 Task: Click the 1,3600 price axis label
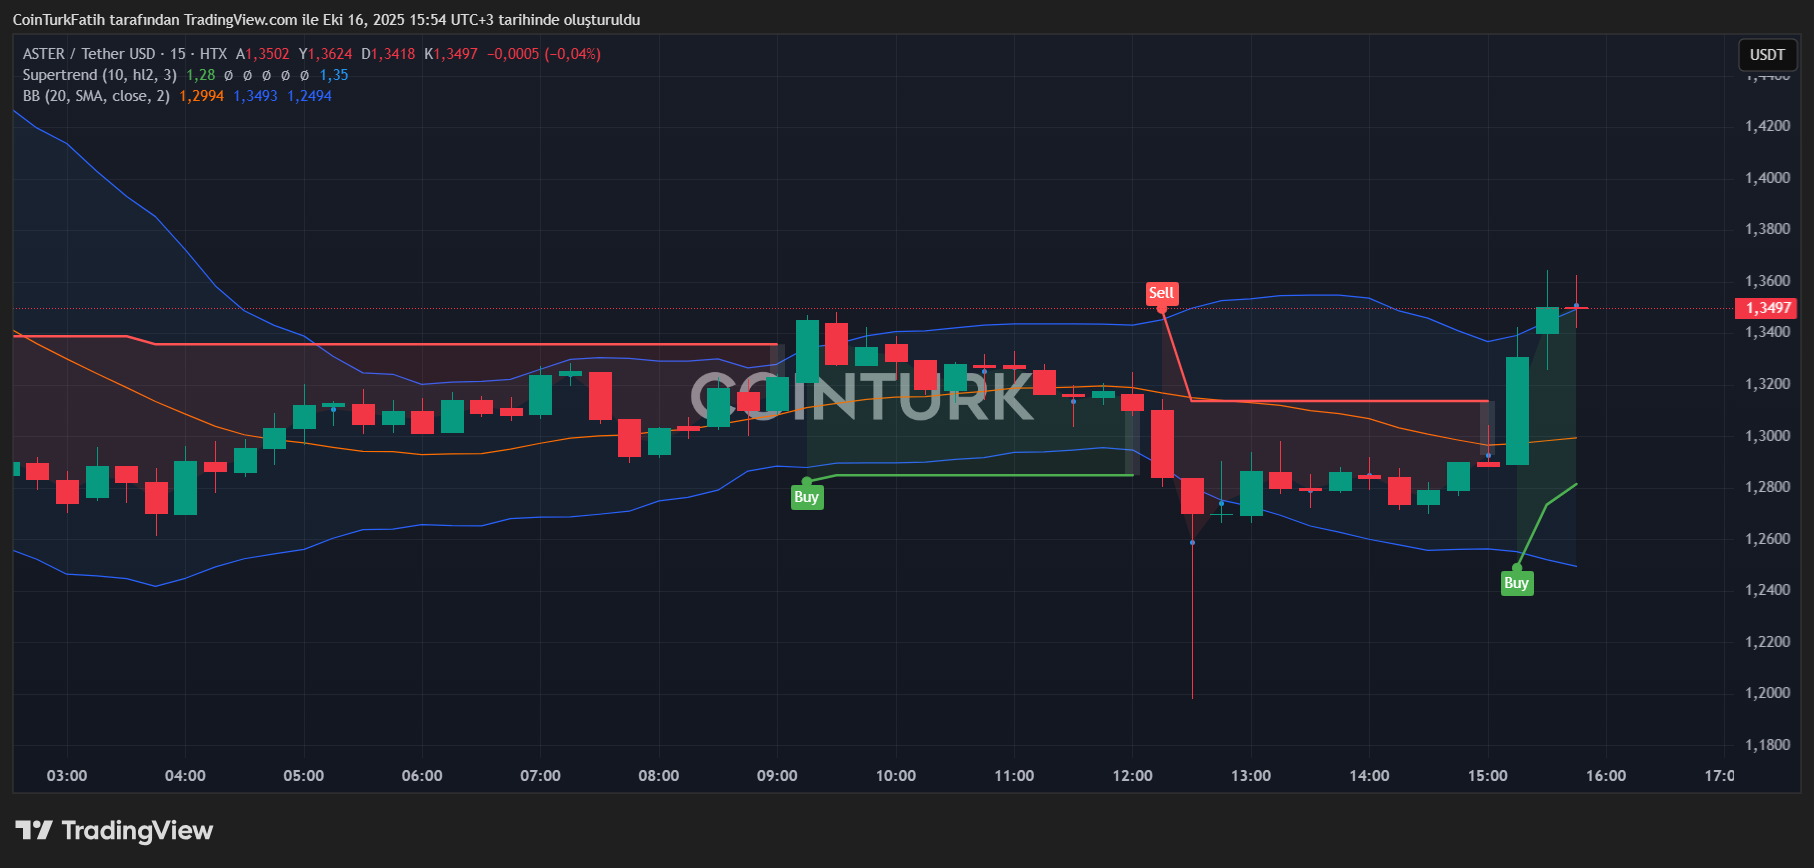[x=1767, y=281]
